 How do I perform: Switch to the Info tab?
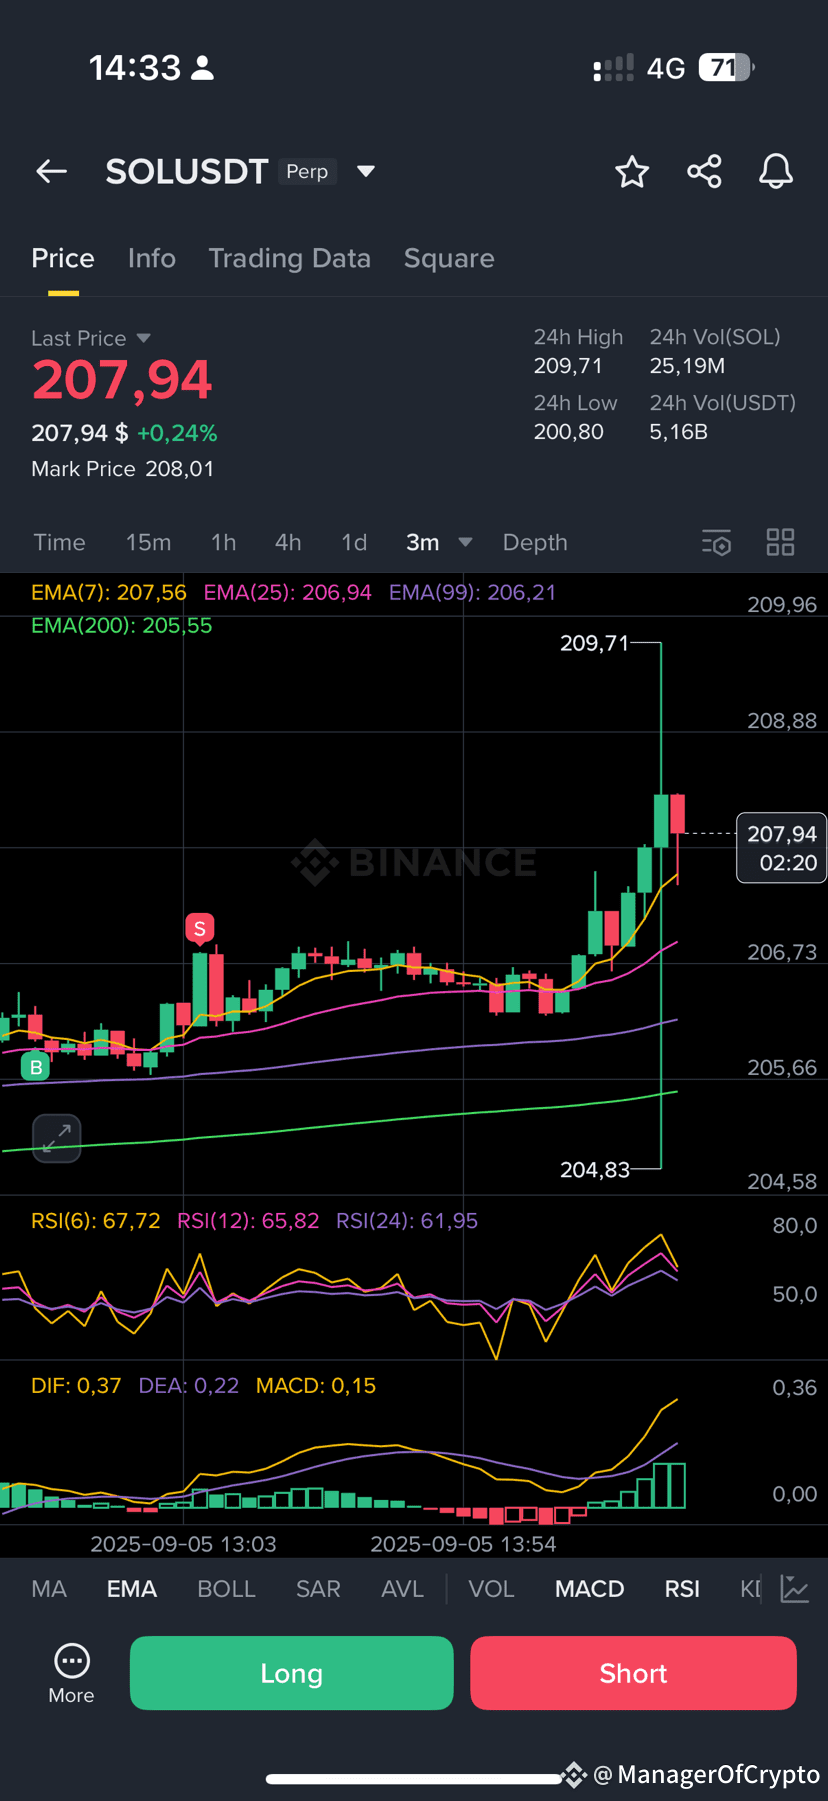152,258
